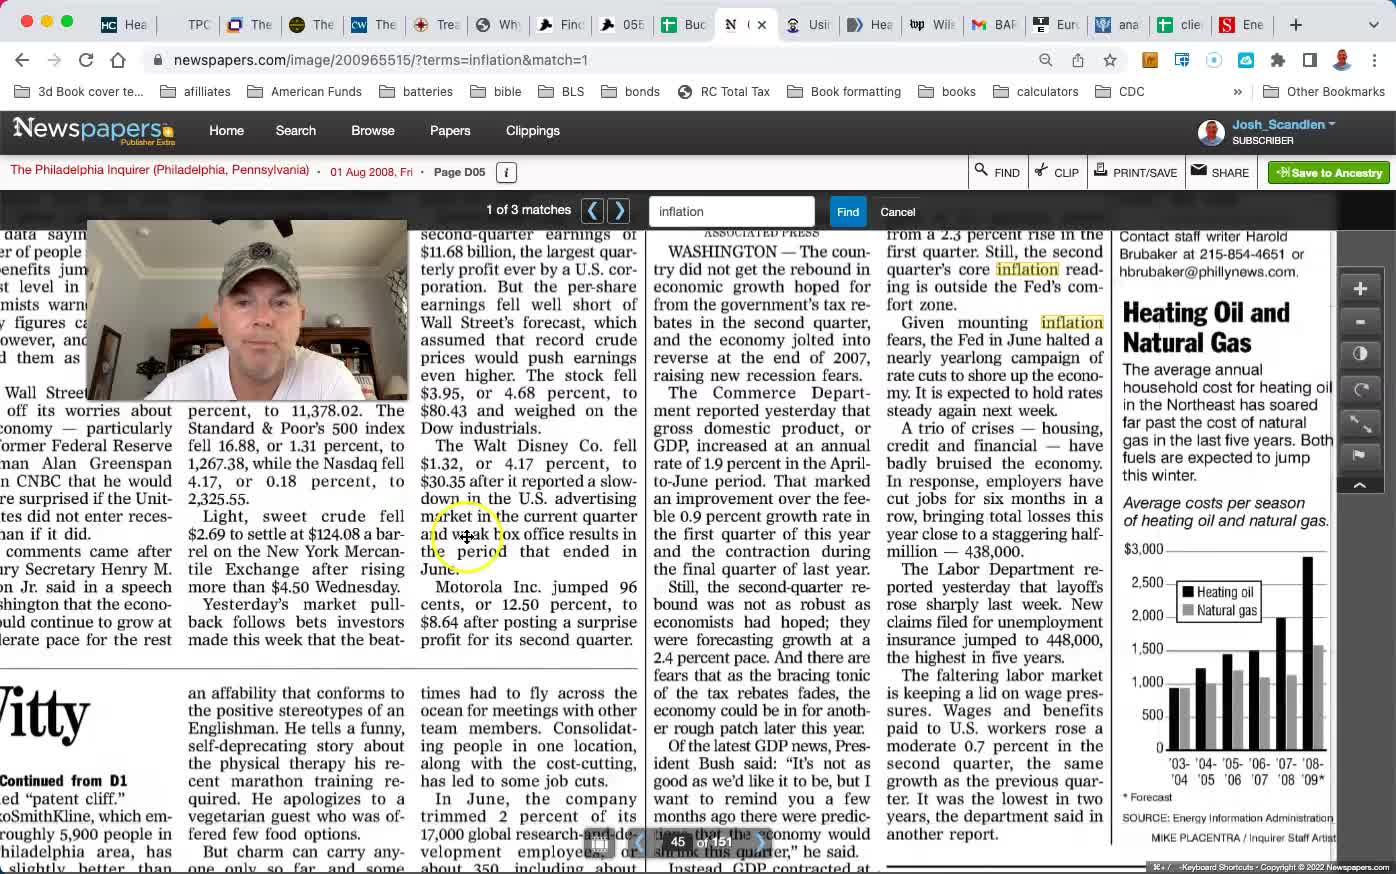Cancel the find search

point(898,211)
